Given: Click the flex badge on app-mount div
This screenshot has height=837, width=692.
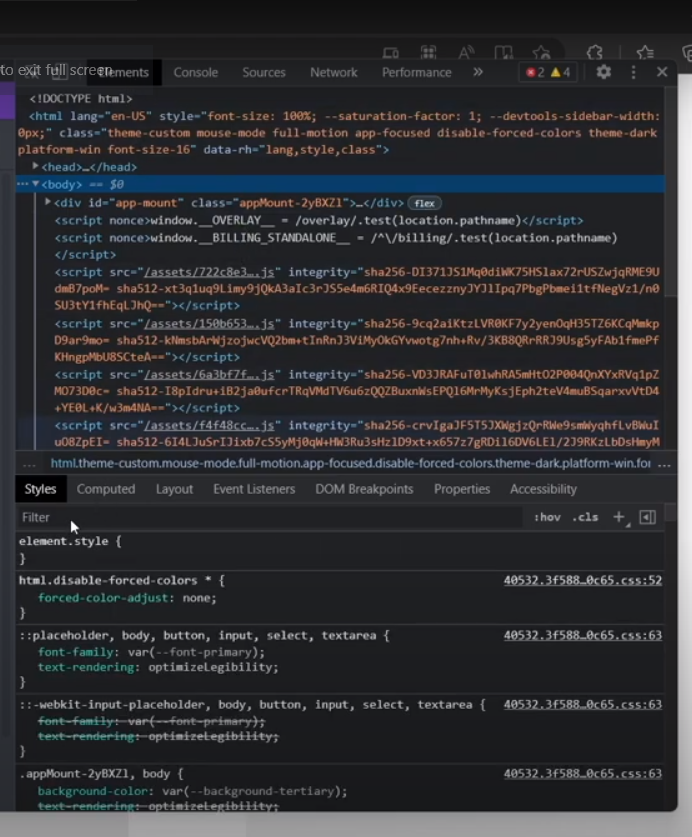Looking at the screenshot, I should (x=425, y=203).
